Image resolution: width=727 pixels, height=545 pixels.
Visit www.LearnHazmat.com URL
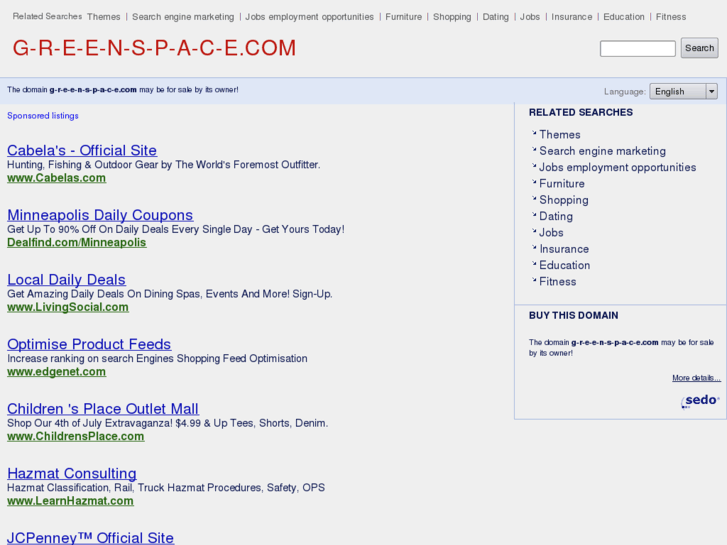coord(70,500)
